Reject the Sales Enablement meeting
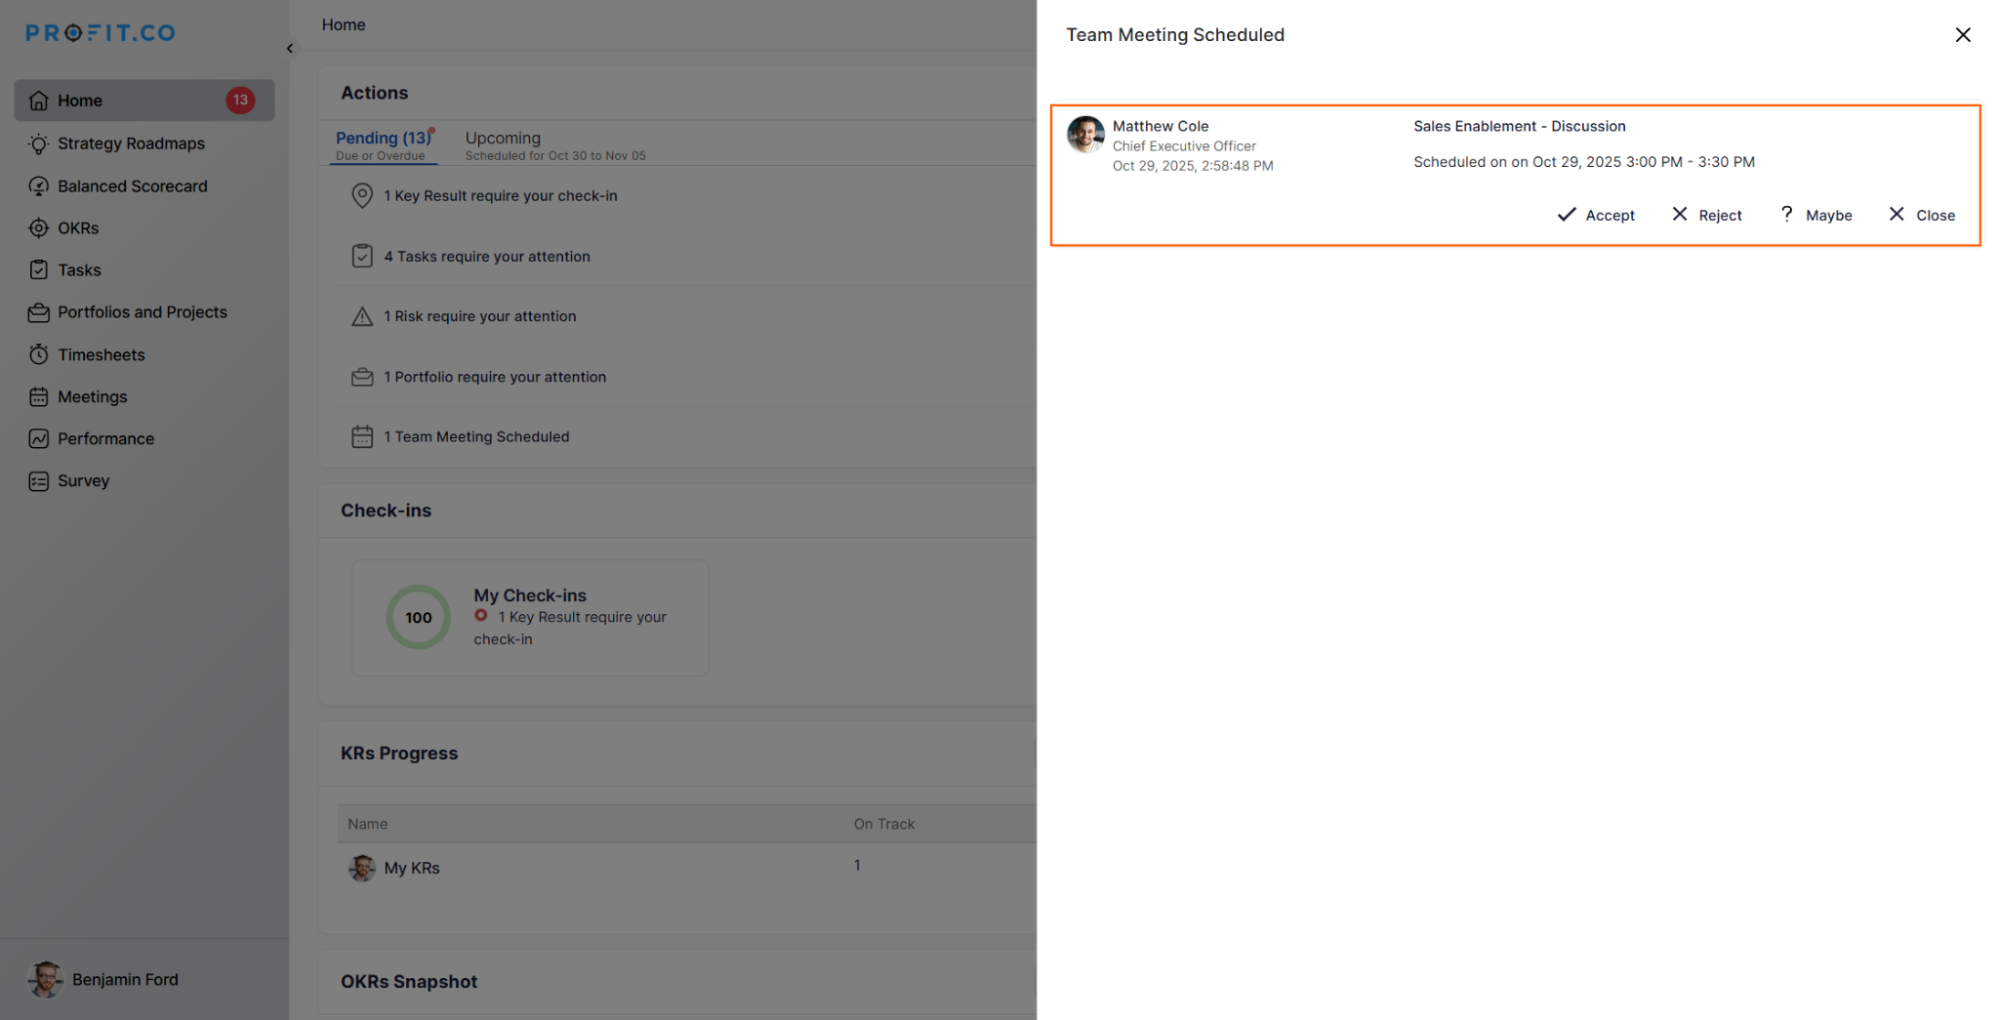The width and height of the screenshot is (1999, 1020). pyautogui.click(x=1707, y=215)
